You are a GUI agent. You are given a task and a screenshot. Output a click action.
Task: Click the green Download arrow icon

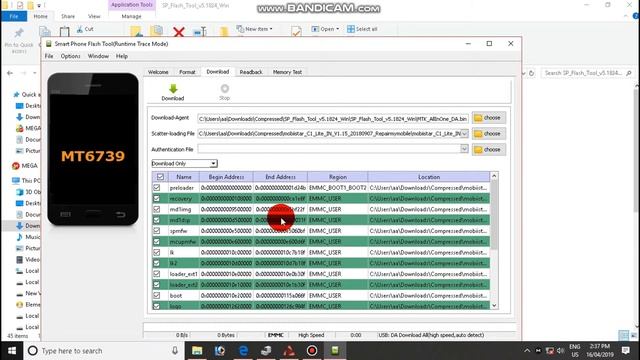tap(173, 89)
